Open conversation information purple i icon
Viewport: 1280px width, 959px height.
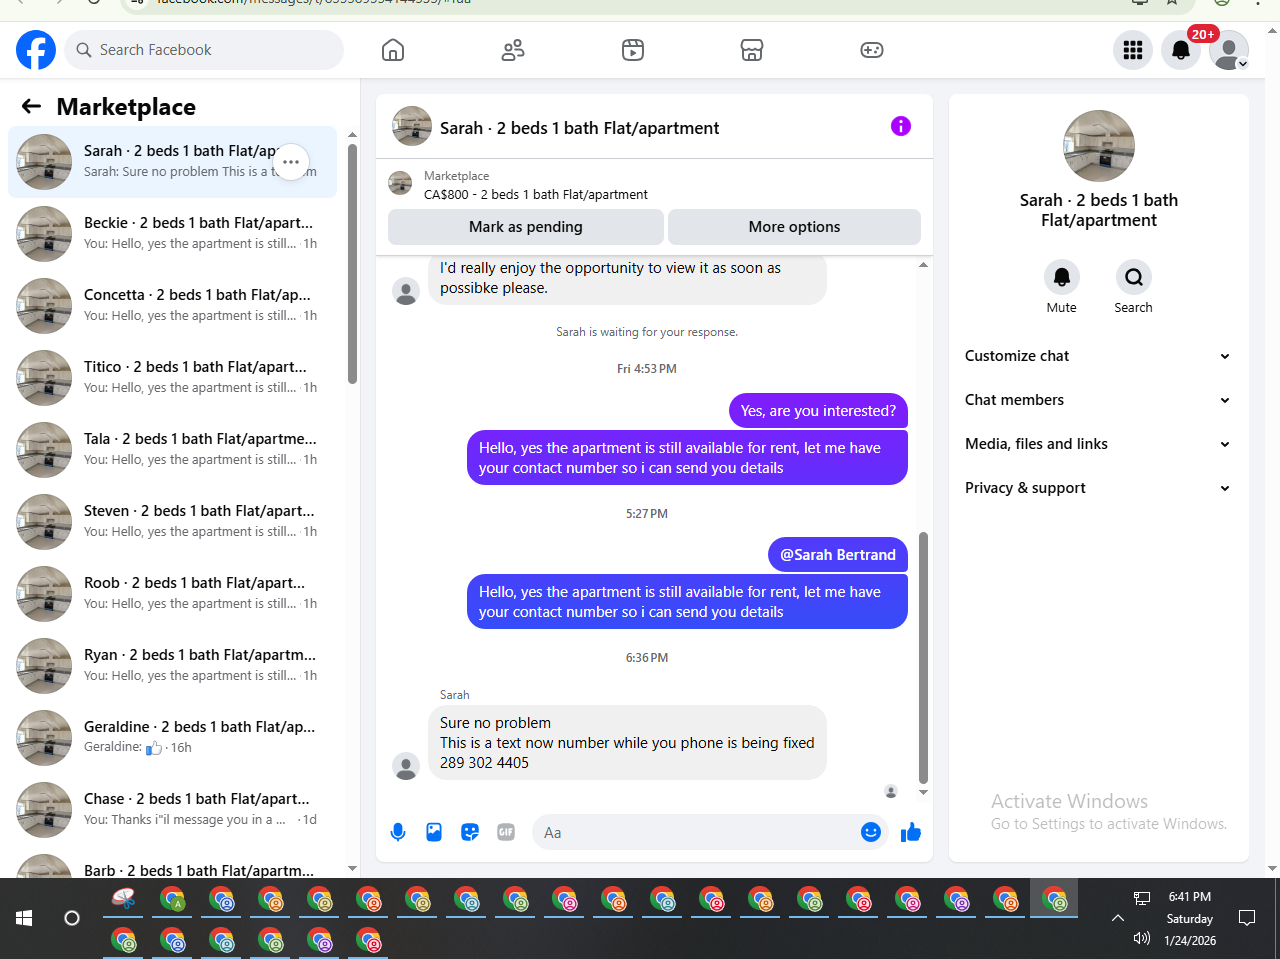coord(901,126)
